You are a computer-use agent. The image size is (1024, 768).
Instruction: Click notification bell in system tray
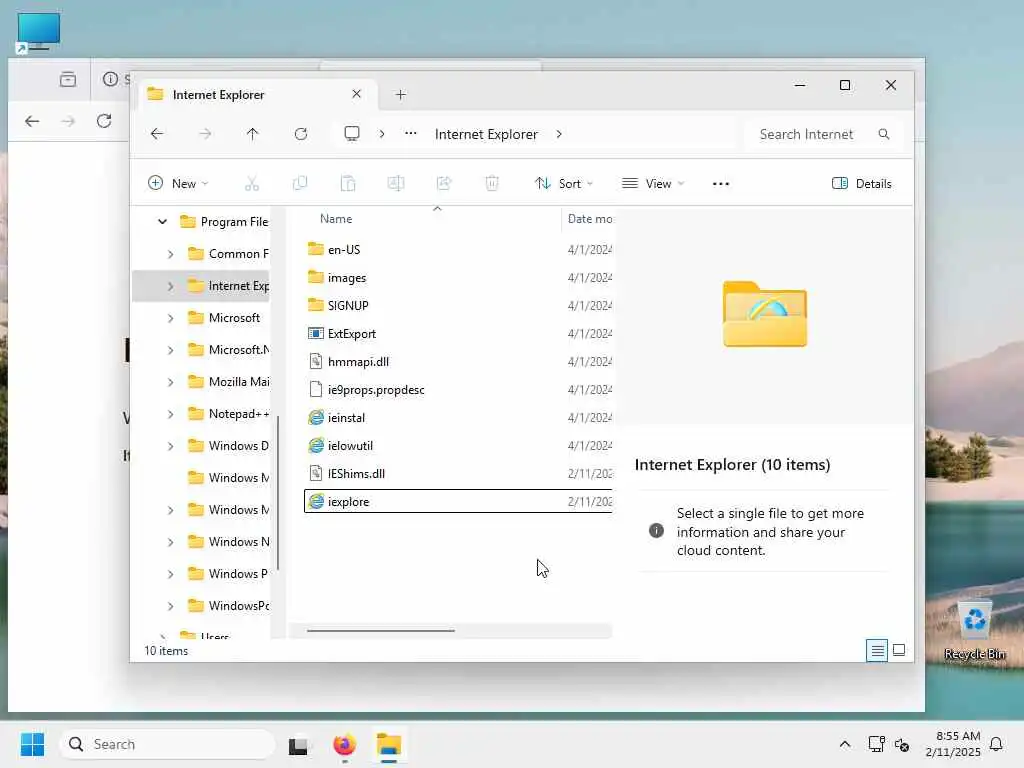click(x=996, y=744)
